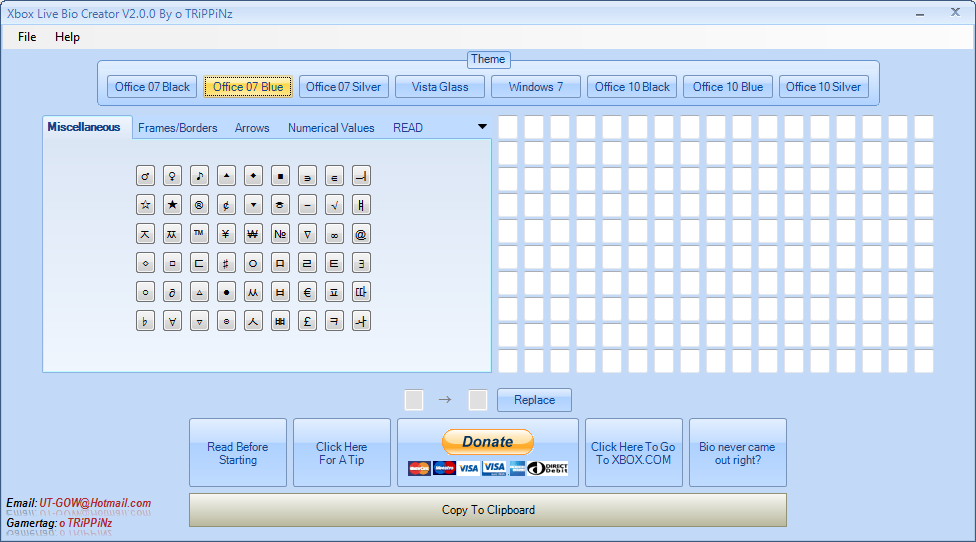The image size is (976, 542).
Task: Apply the Windows 7 theme
Action: point(535,86)
